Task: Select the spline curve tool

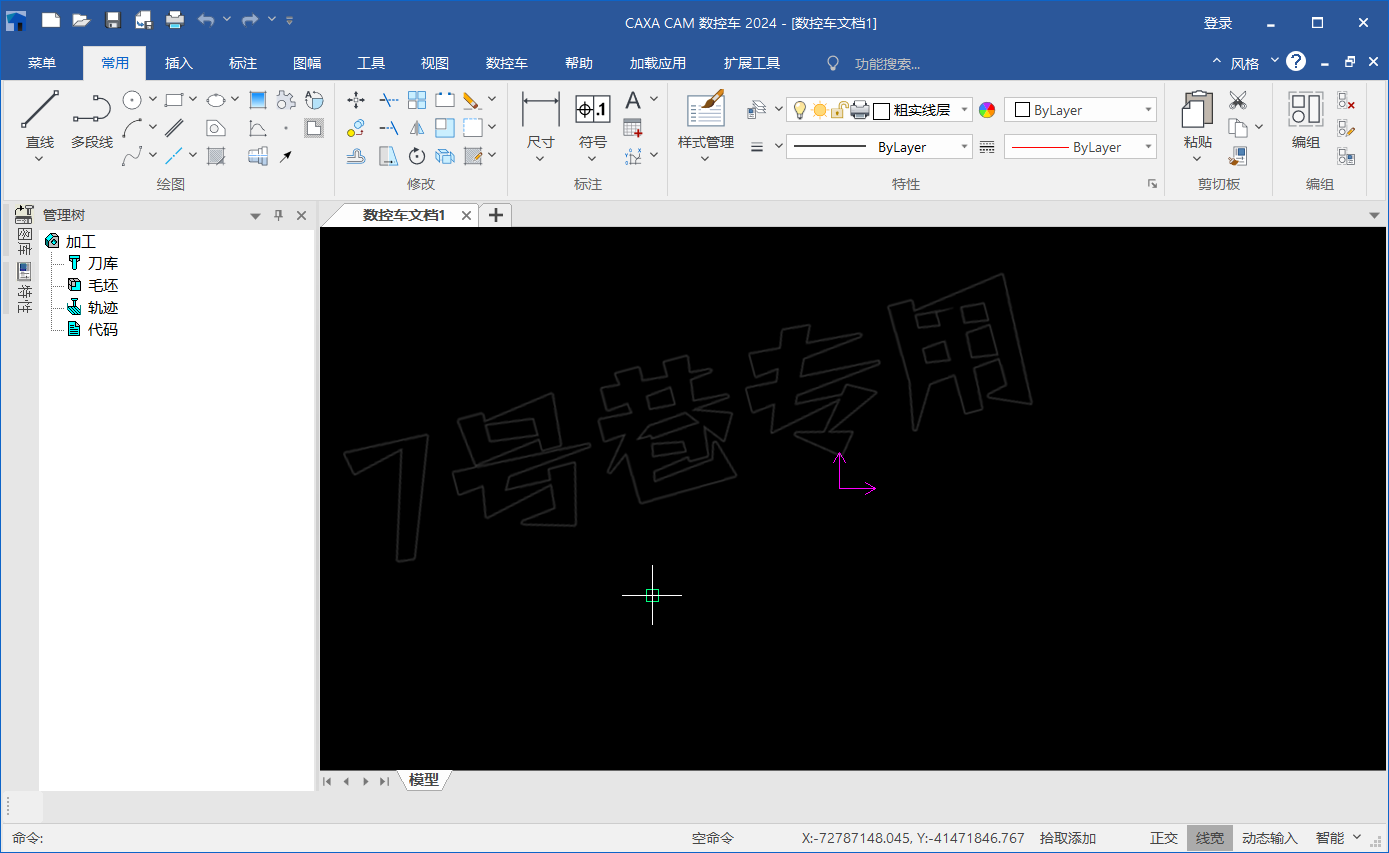Action: (132, 156)
